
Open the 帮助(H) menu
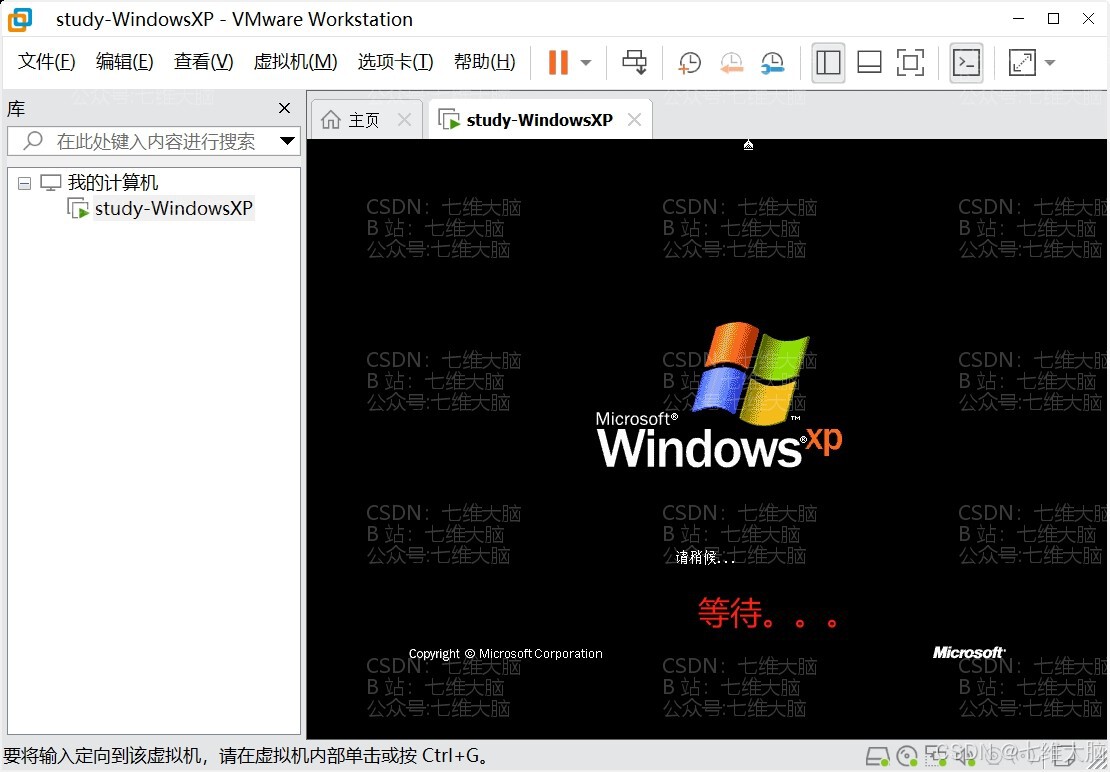tap(484, 62)
